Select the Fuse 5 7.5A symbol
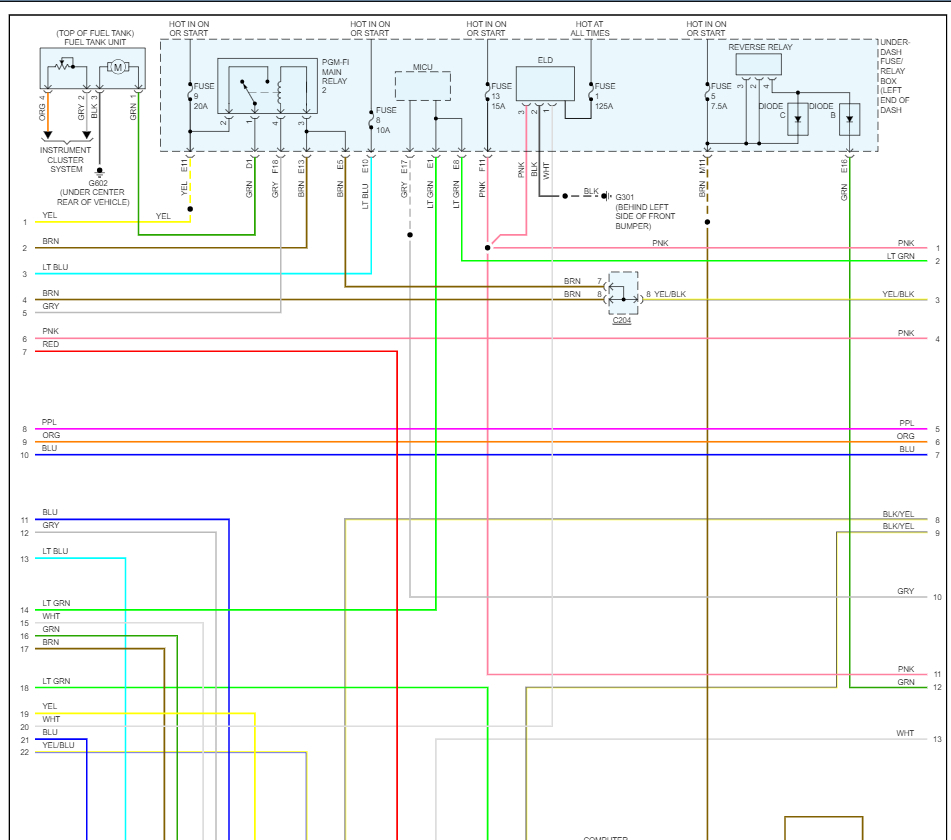The width and height of the screenshot is (951, 840). [x=707, y=91]
